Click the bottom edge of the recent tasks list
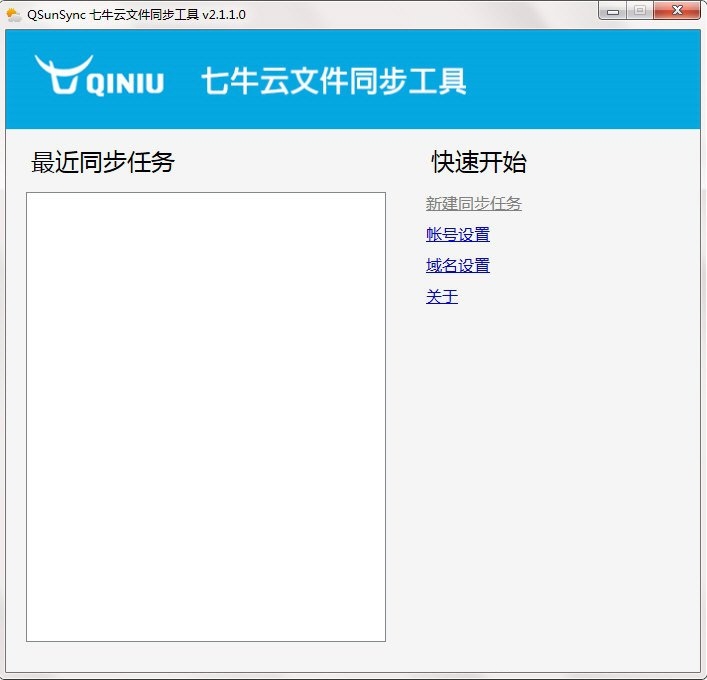Viewport: 707px width, 680px height. [205, 640]
